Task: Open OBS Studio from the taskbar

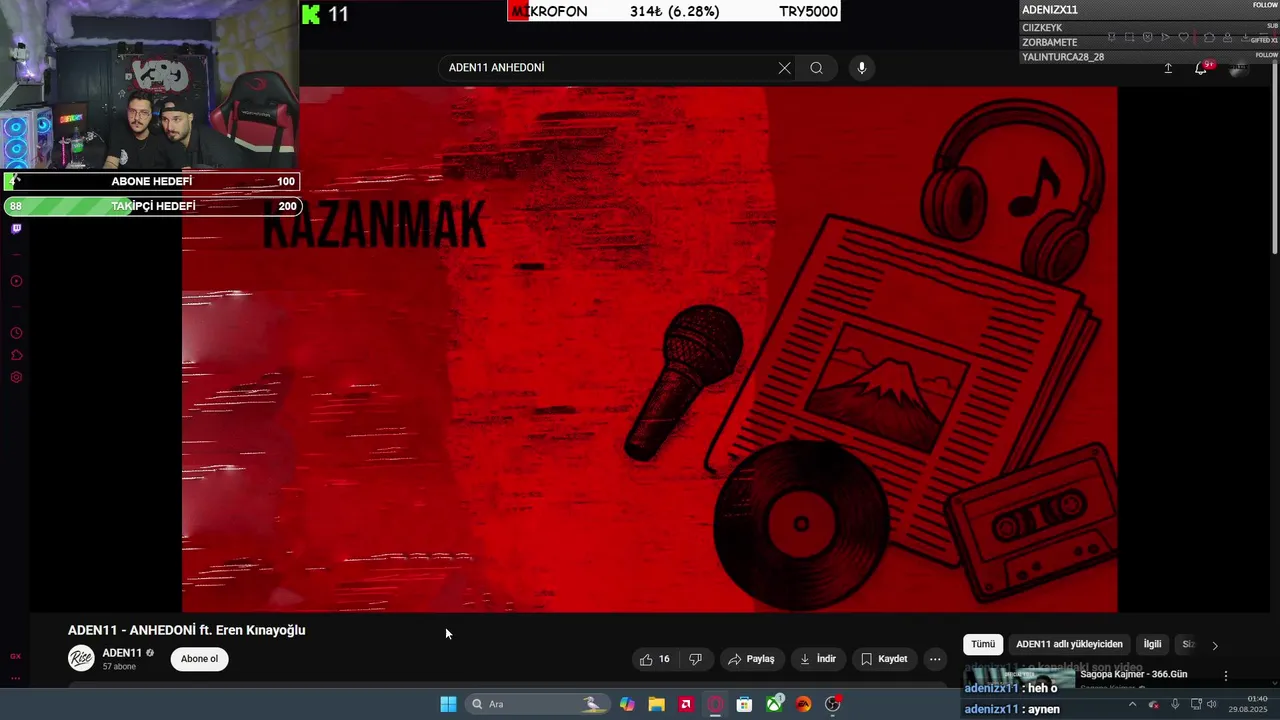Action: 833,704
